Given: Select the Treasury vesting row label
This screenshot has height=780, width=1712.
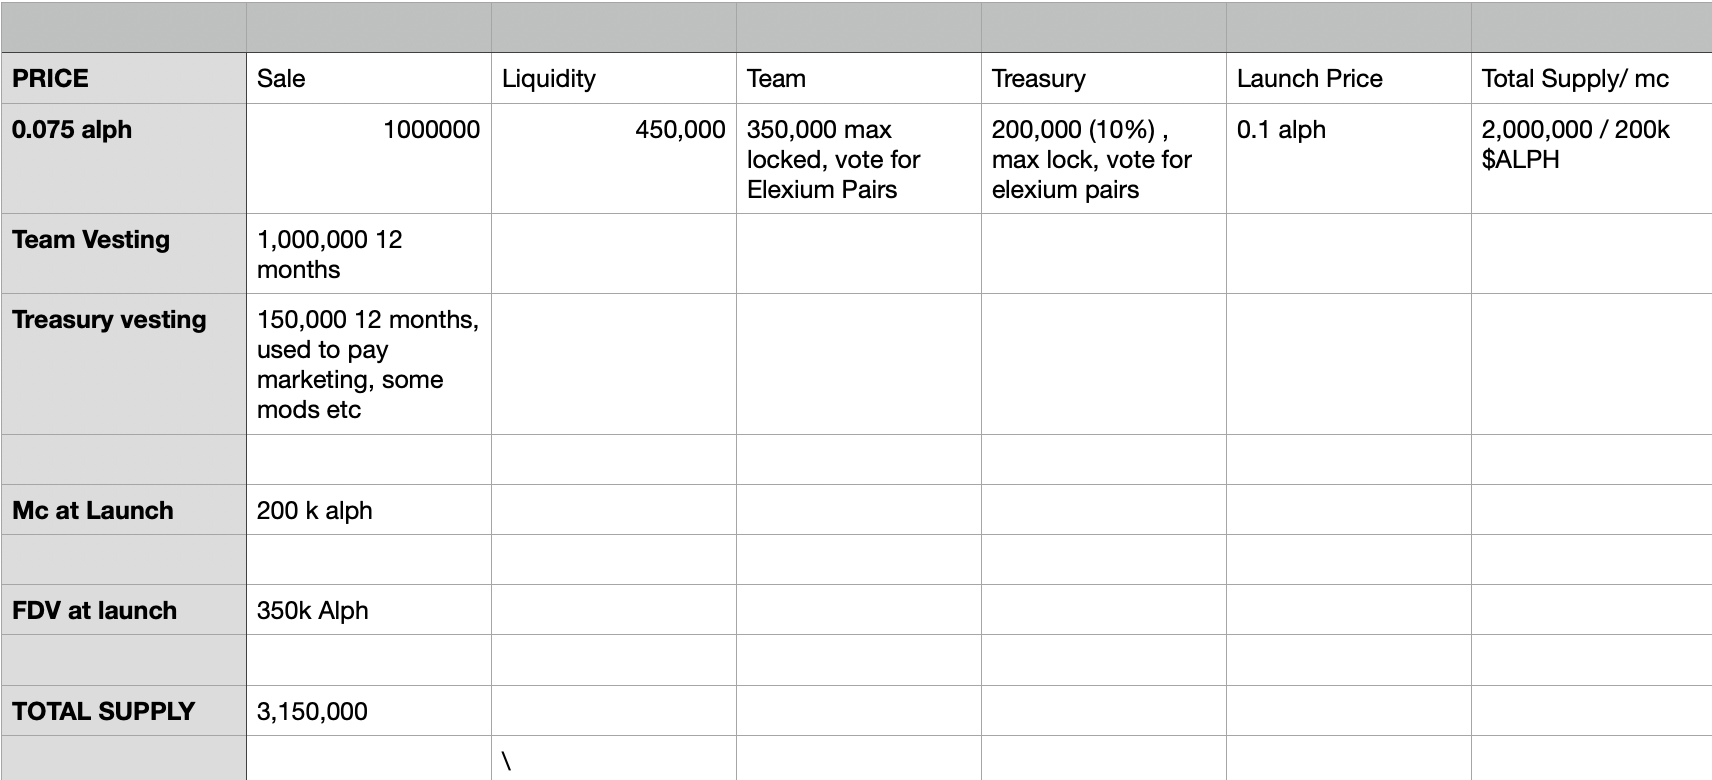Looking at the screenshot, I should (x=123, y=363).
